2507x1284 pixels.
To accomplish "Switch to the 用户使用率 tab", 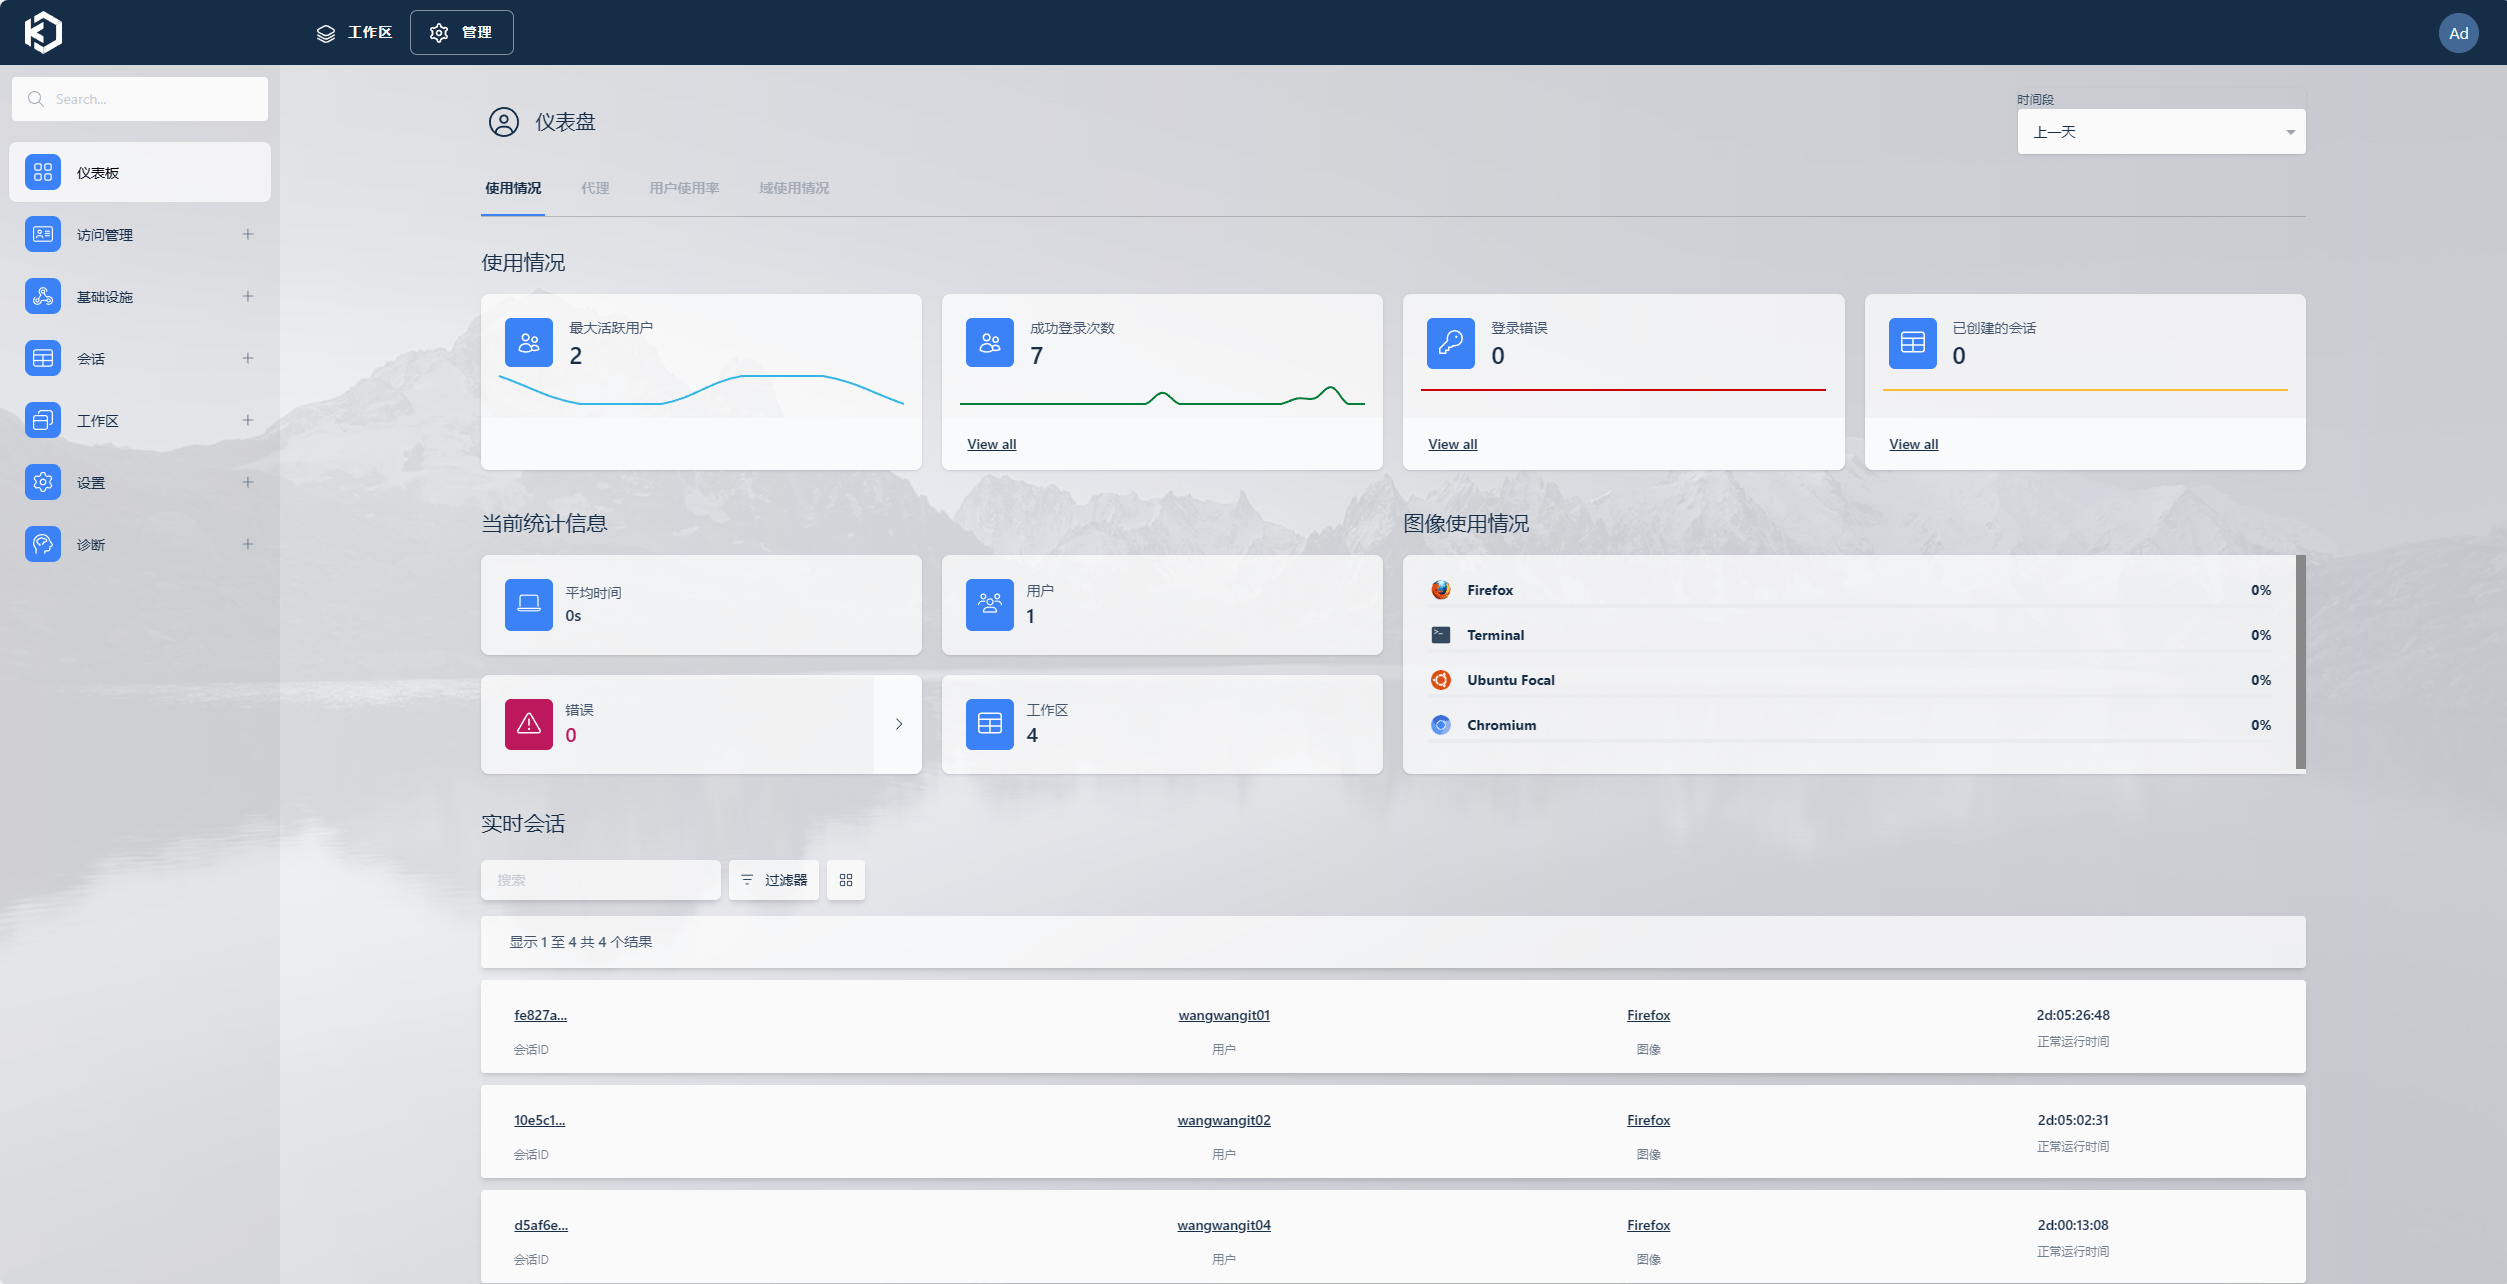I will [684, 188].
